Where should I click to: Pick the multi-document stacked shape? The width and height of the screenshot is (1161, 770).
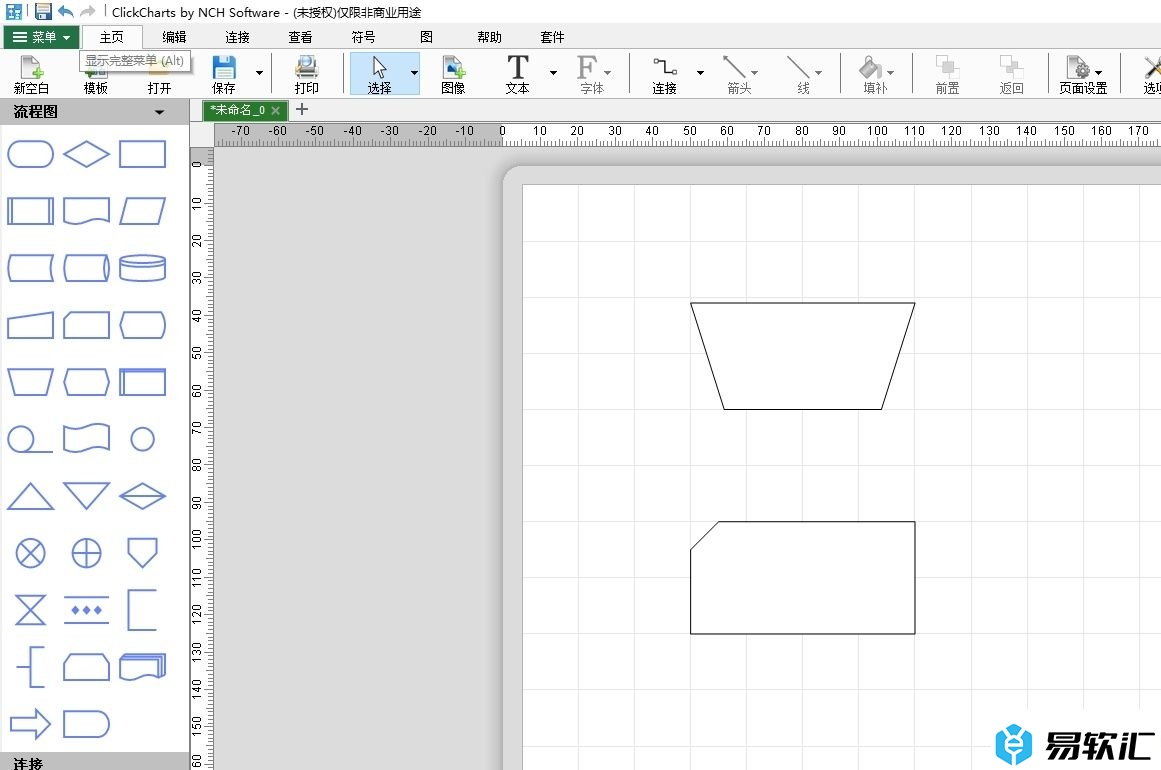click(x=142, y=666)
